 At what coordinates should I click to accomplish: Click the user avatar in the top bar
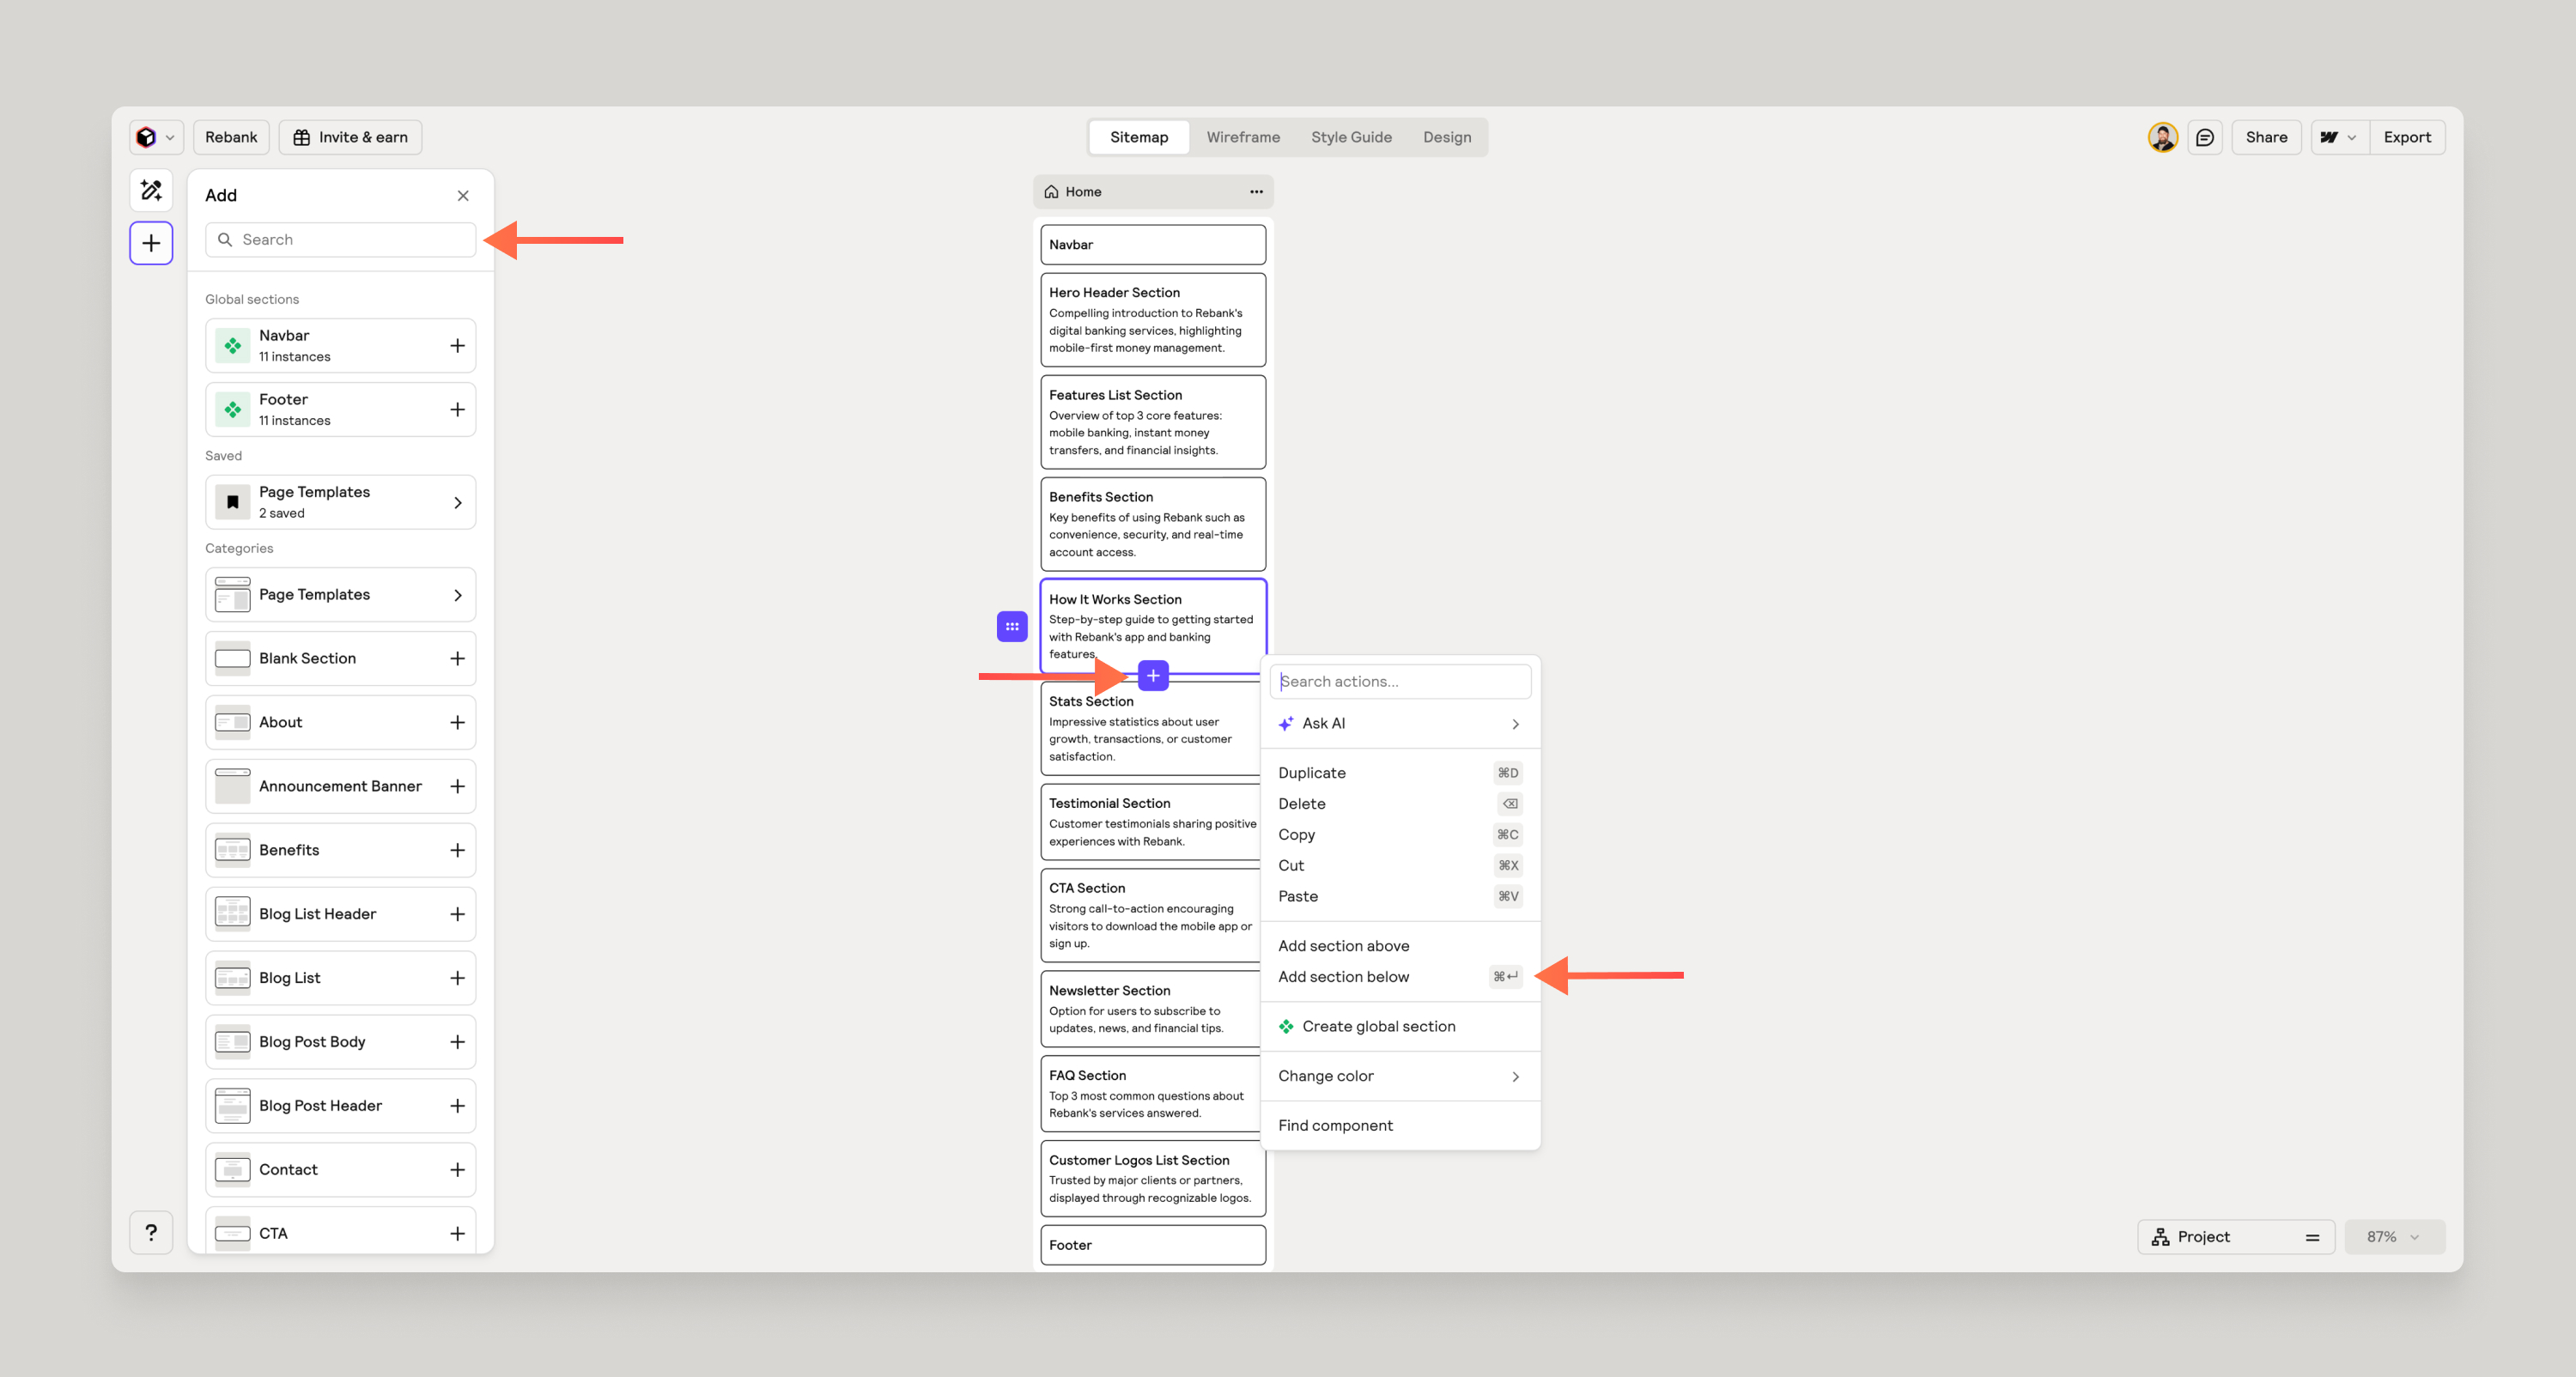click(x=2162, y=137)
